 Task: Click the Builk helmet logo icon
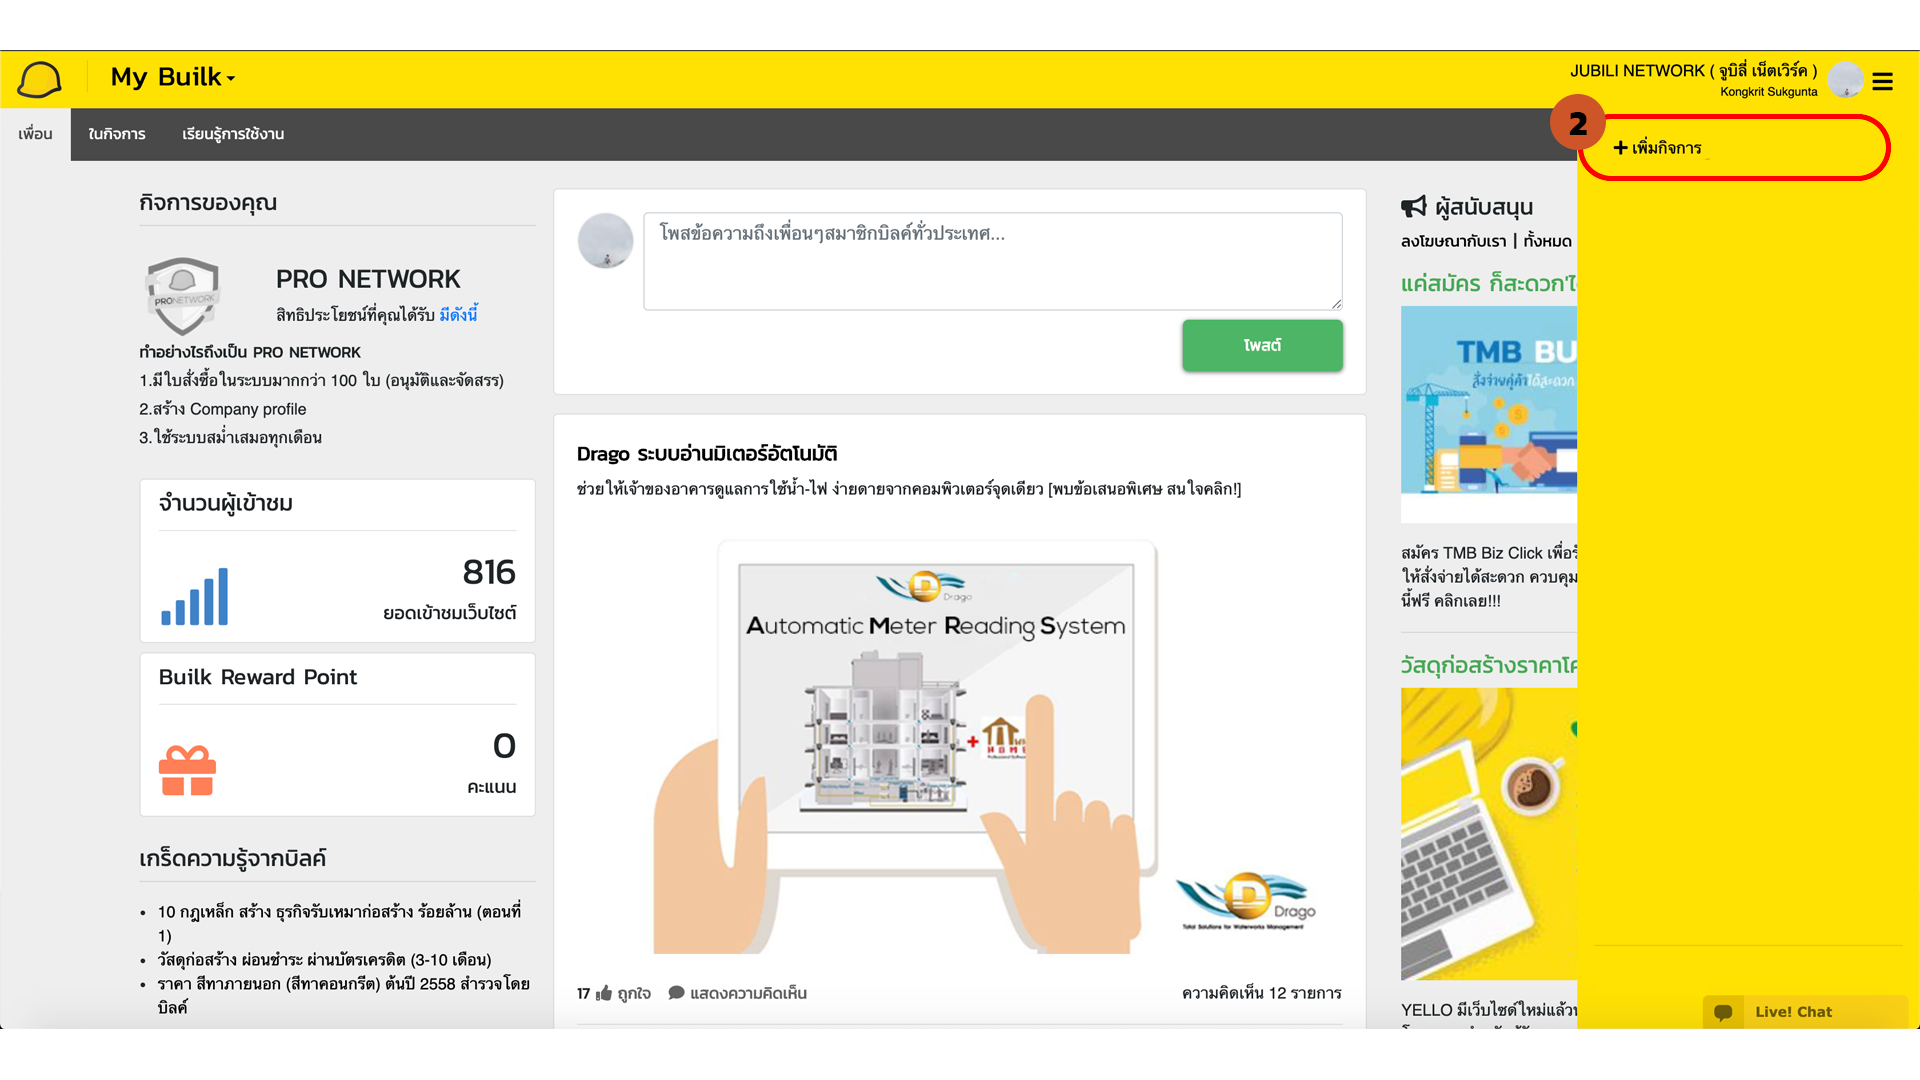pyautogui.click(x=40, y=79)
